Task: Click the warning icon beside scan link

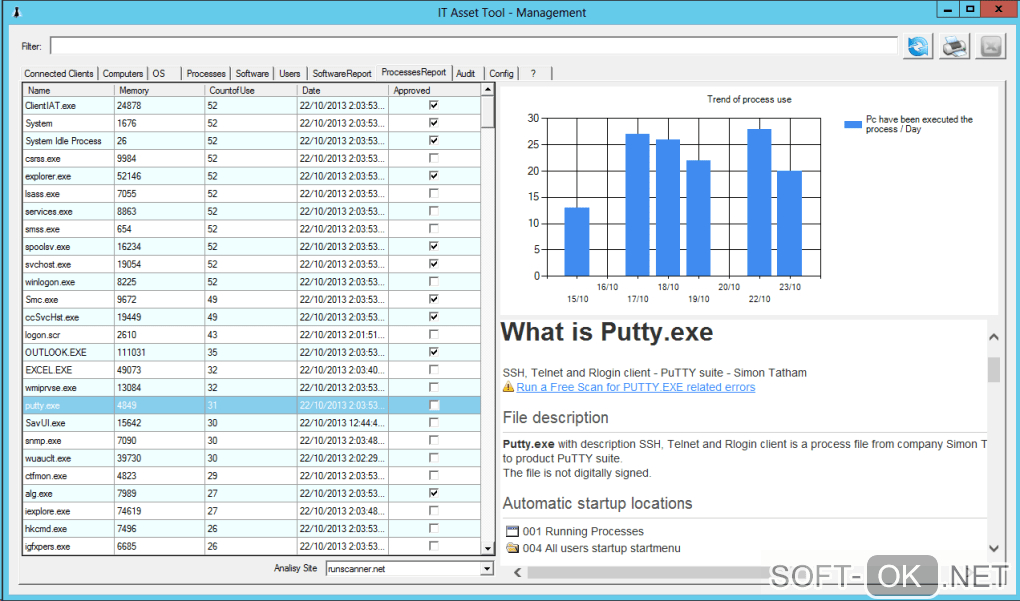Action: 508,387
